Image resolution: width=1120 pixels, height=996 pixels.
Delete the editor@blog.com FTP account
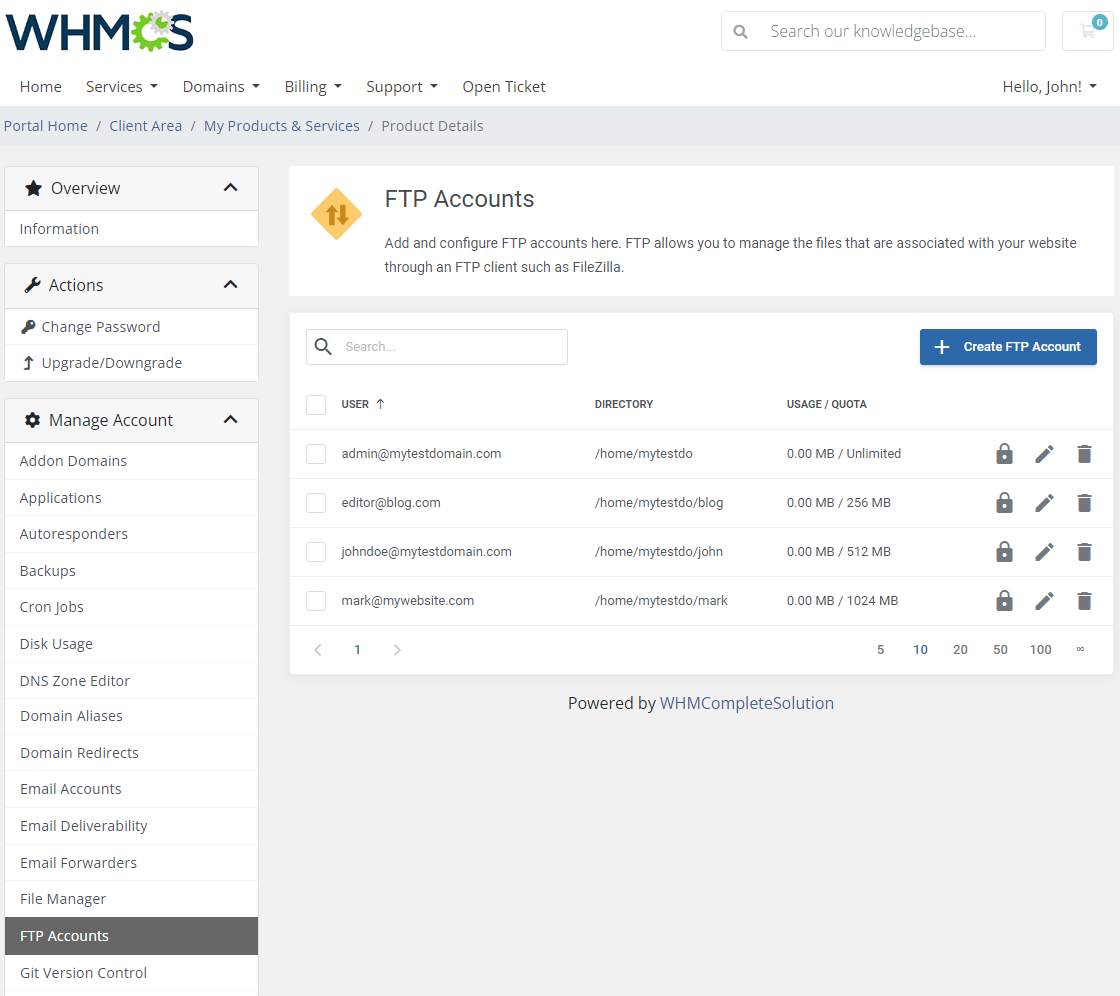pyautogui.click(x=1084, y=503)
